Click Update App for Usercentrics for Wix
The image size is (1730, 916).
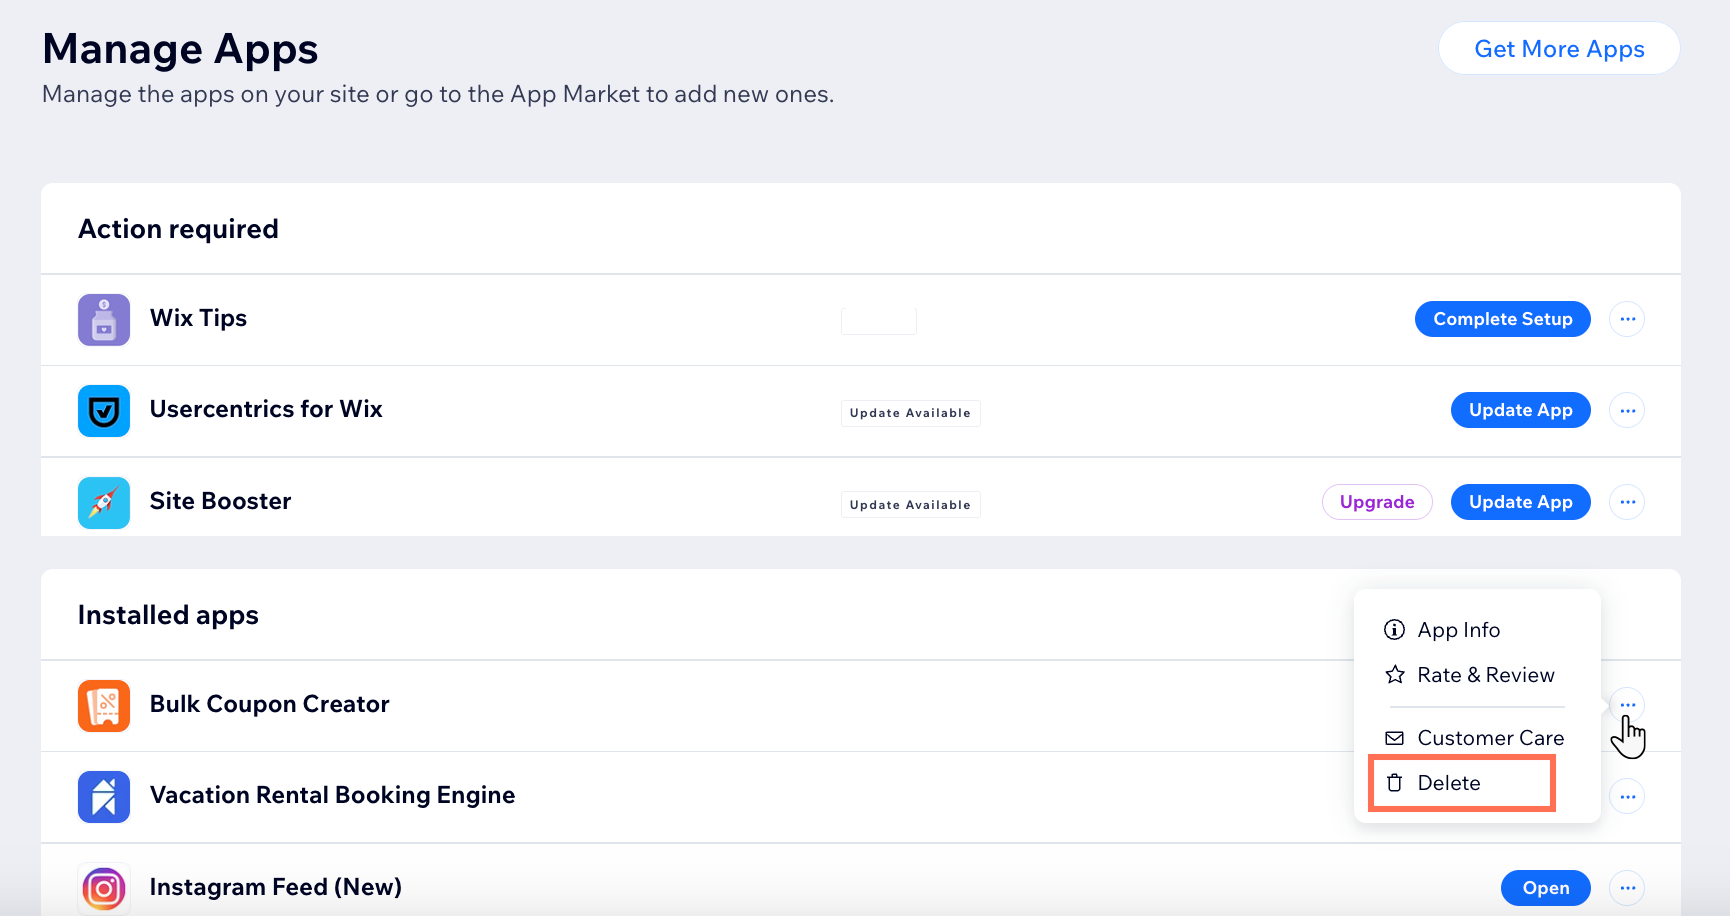pyautogui.click(x=1520, y=410)
